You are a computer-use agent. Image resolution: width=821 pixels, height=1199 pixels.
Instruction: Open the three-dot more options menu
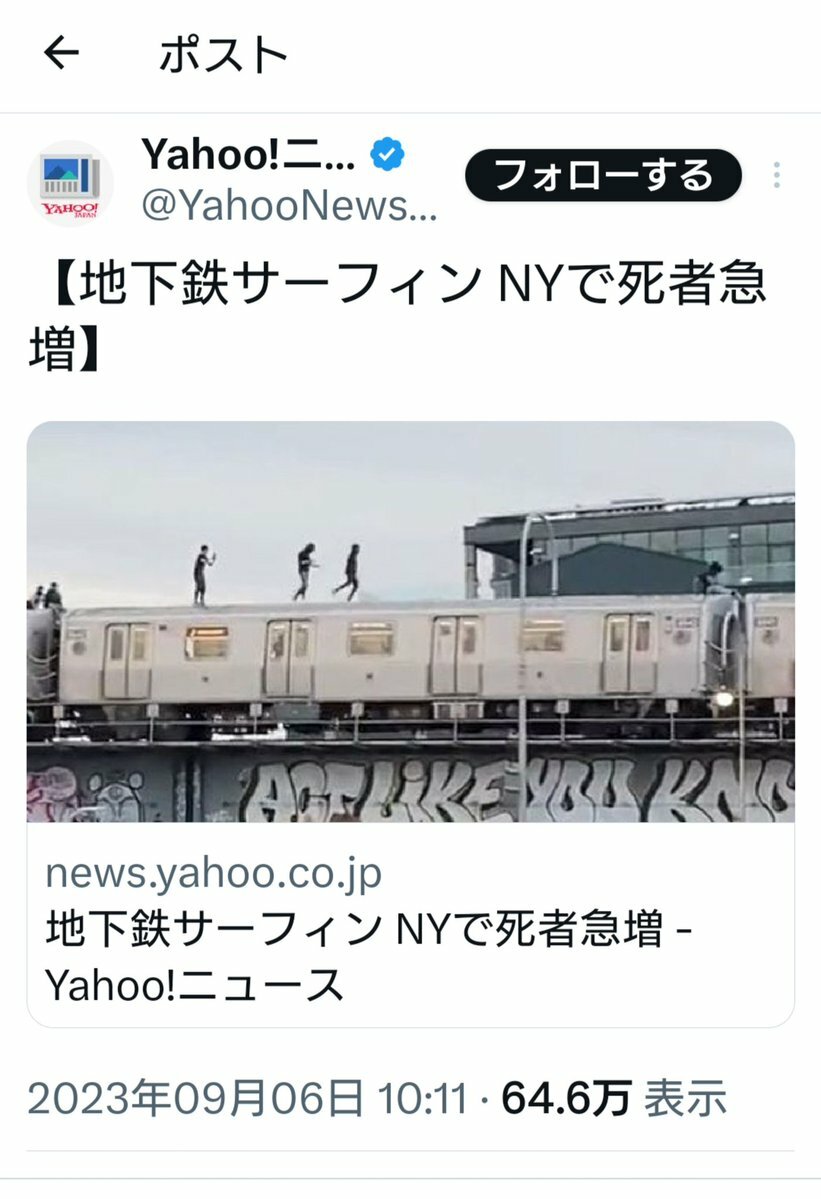point(777,175)
